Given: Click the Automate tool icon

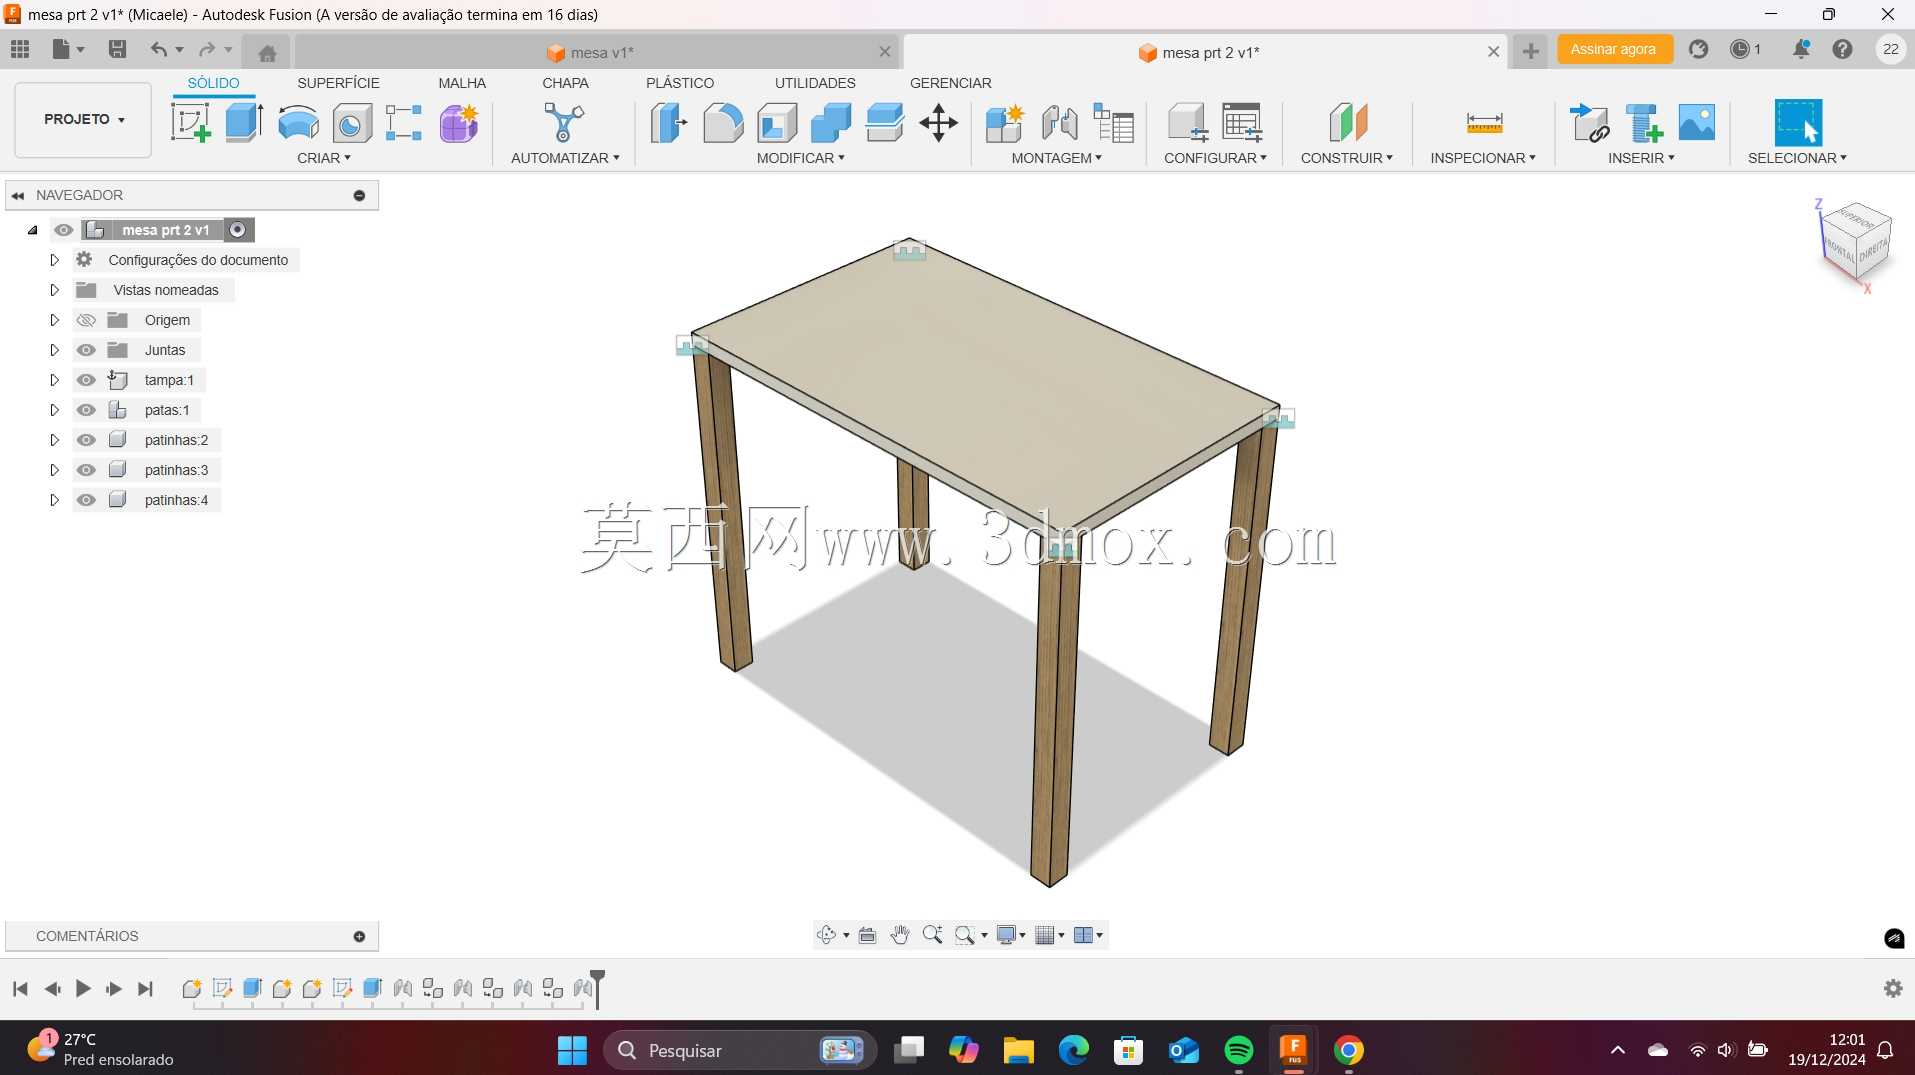Looking at the screenshot, I should pos(564,123).
